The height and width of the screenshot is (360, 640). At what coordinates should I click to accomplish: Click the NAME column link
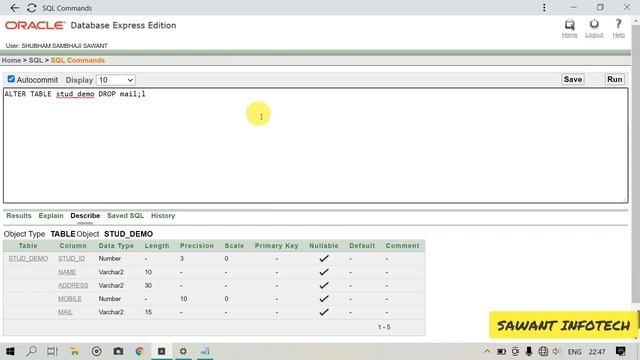point(67,272)
